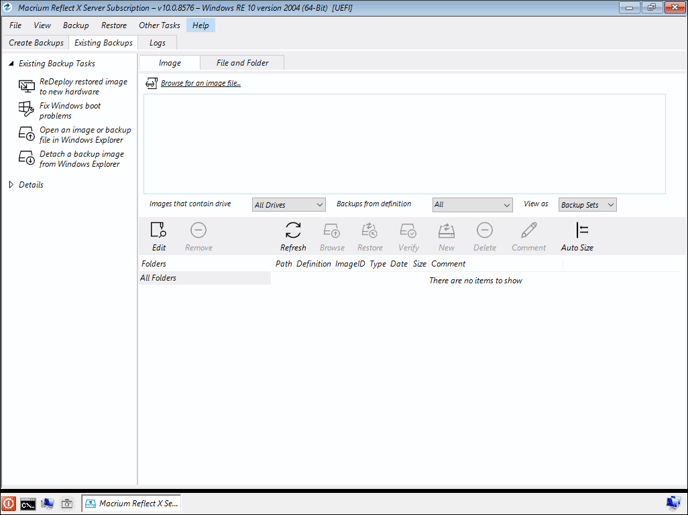Click the Path column header
Image resolution: width=688 pixels, height=515 pixels.
[283, 264]
